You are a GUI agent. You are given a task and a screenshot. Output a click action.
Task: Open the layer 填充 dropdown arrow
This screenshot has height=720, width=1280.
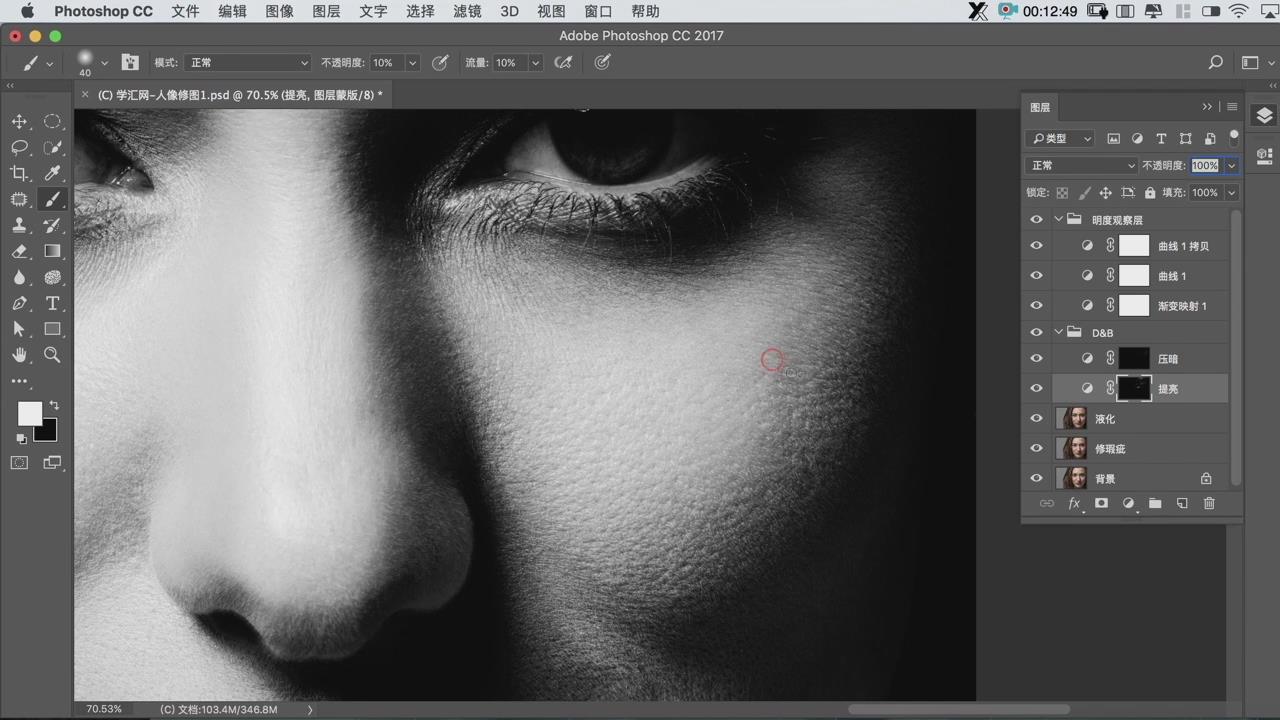[x=1231, y=192]
